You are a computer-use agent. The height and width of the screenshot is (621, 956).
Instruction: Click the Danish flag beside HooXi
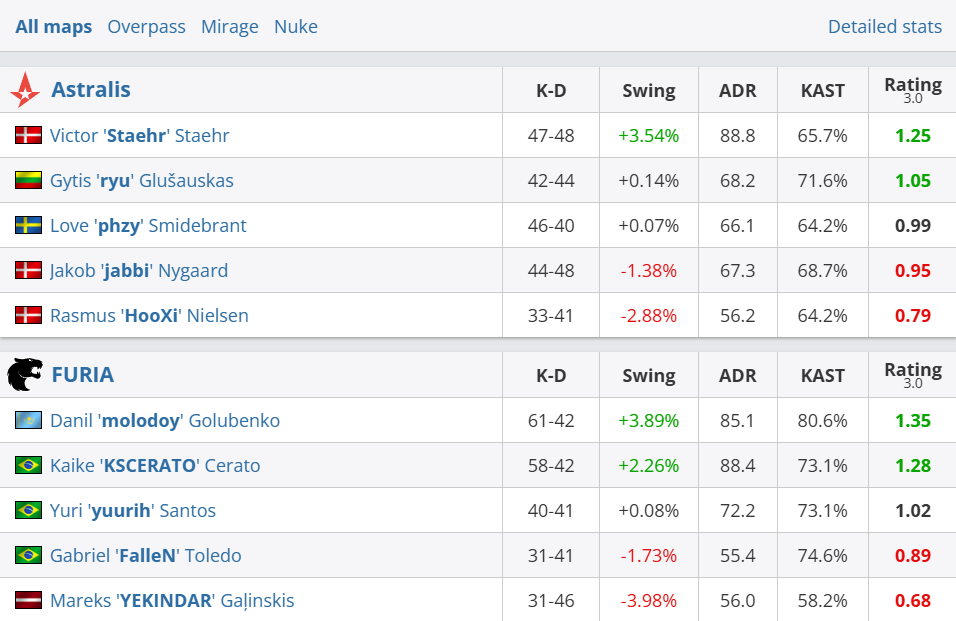[x=28, y=315]
